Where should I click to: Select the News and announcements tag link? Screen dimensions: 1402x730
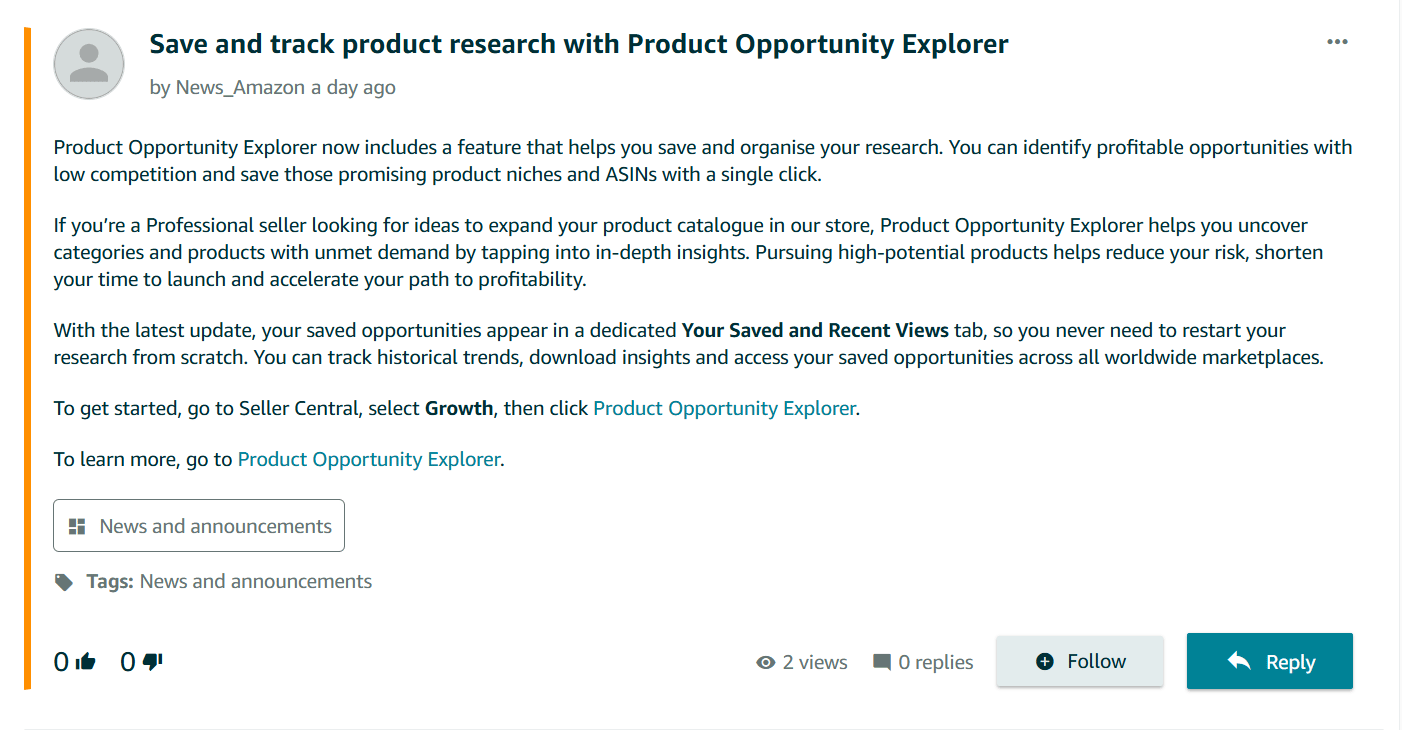(x=256, y=581)
